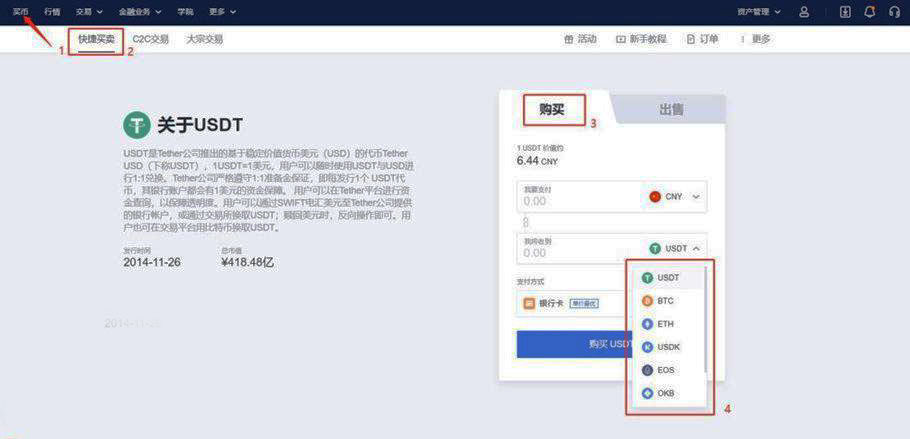The height and width of the screenshot is (439, 910).
Task: Open notifications bell icon
Action: [869, 12]
